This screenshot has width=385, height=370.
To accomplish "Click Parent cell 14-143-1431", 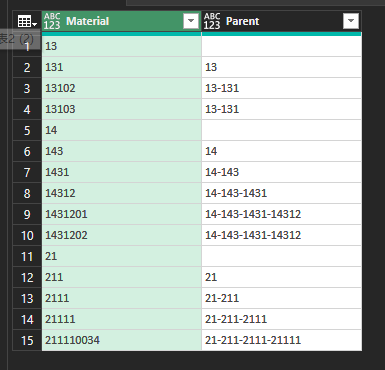I will coord(282,193).
